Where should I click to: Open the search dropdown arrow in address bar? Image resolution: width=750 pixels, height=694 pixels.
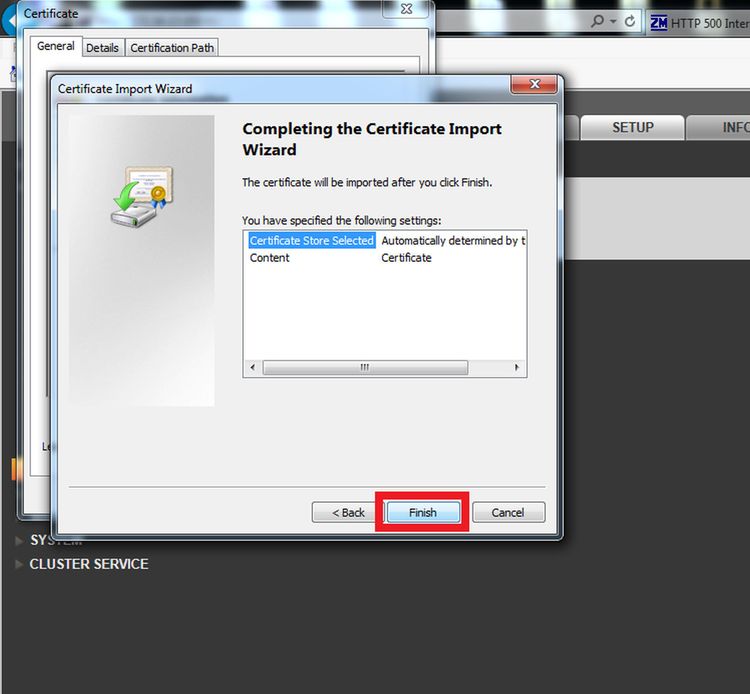(x=613, y=22)
